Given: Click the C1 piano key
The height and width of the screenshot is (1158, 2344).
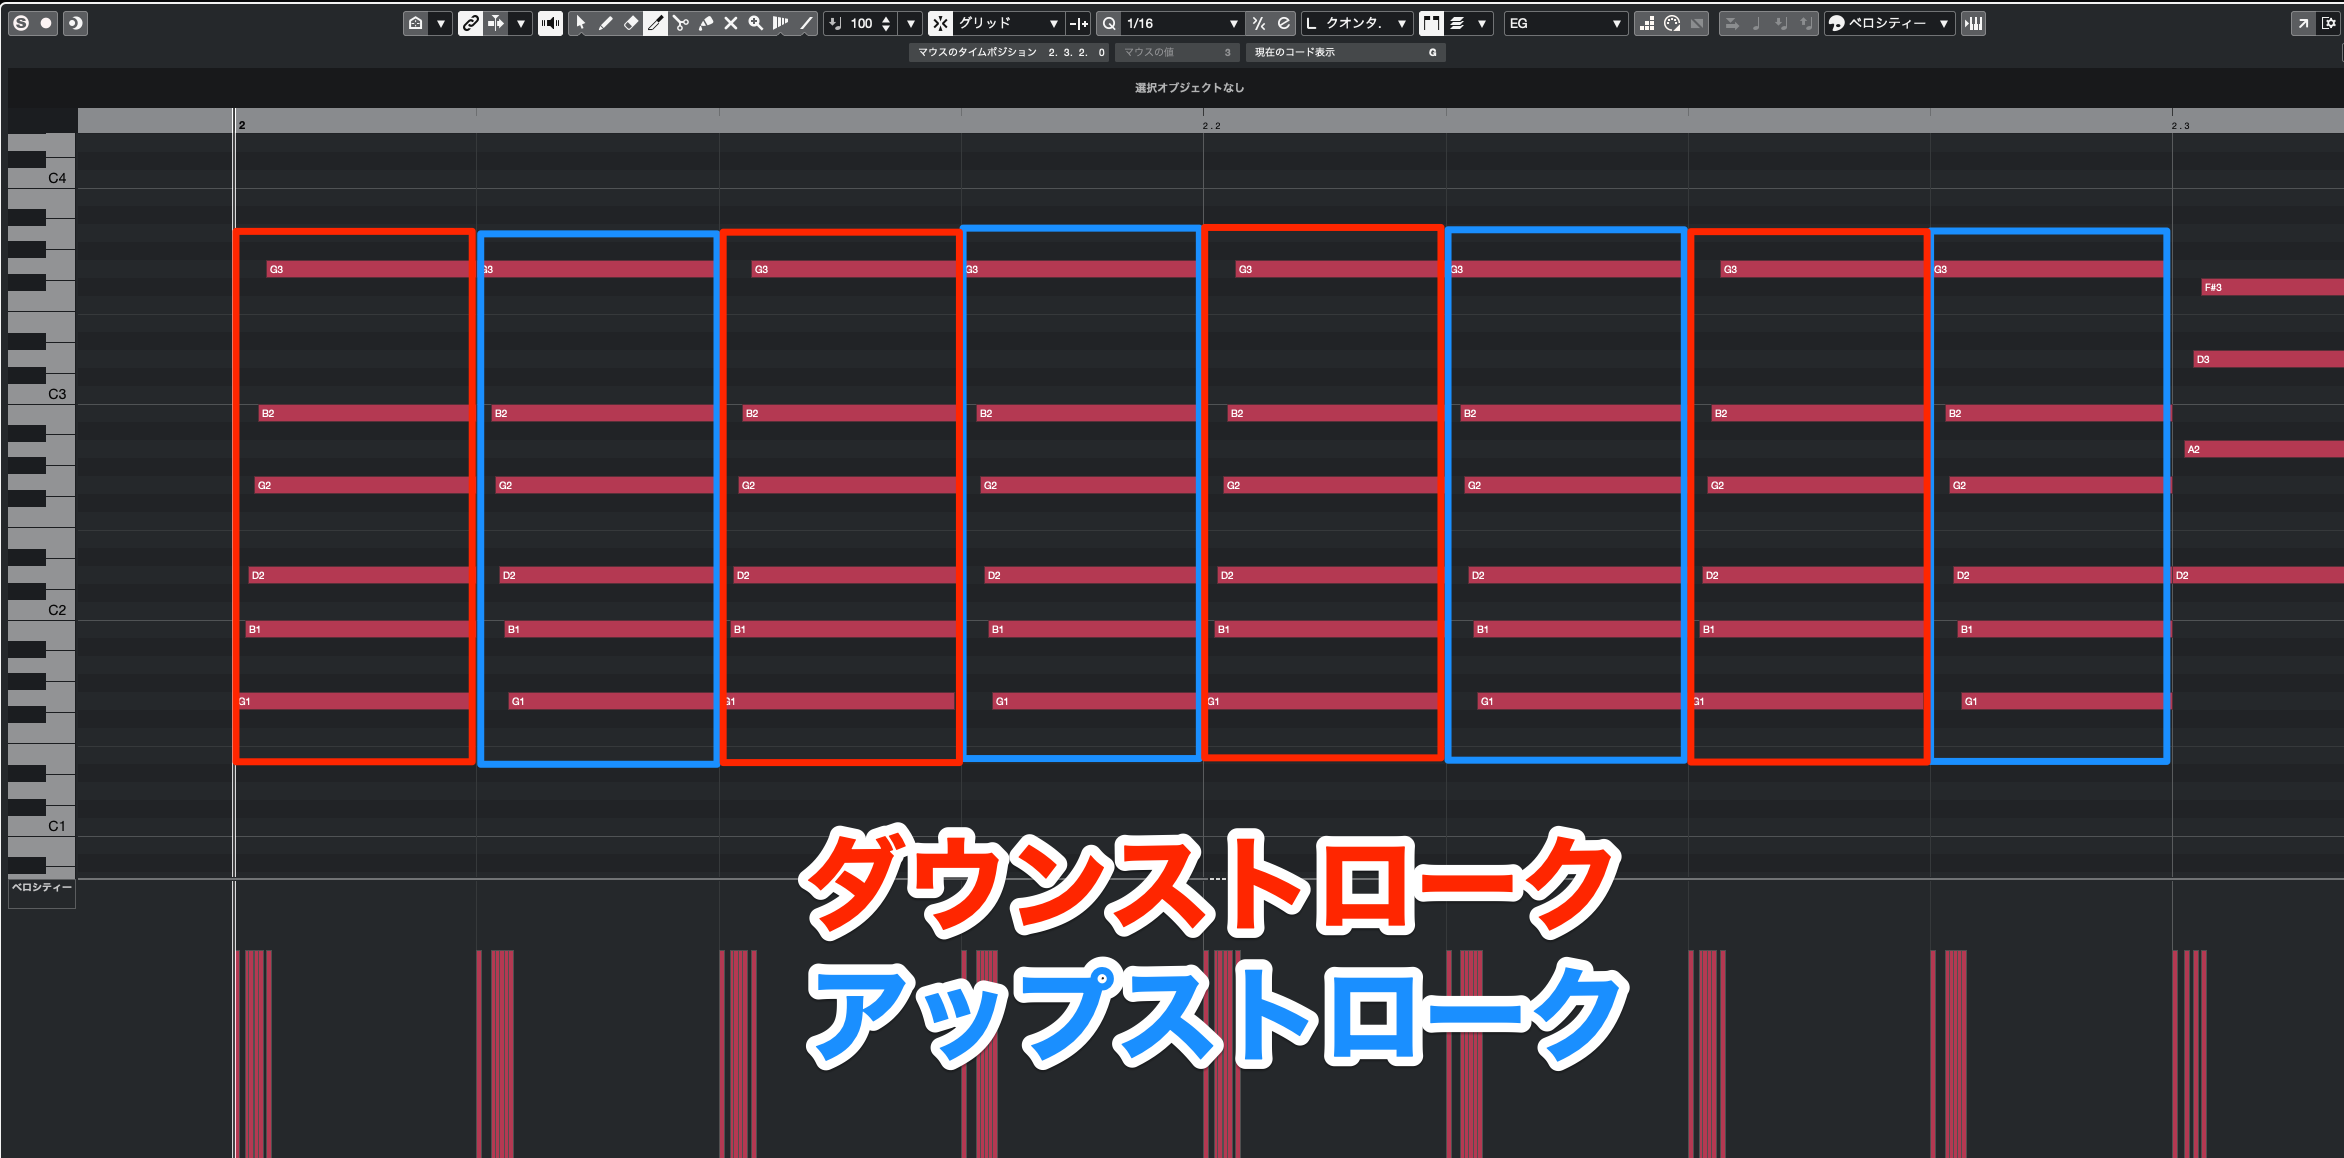Looking at the screenshot, I should 42,826.
